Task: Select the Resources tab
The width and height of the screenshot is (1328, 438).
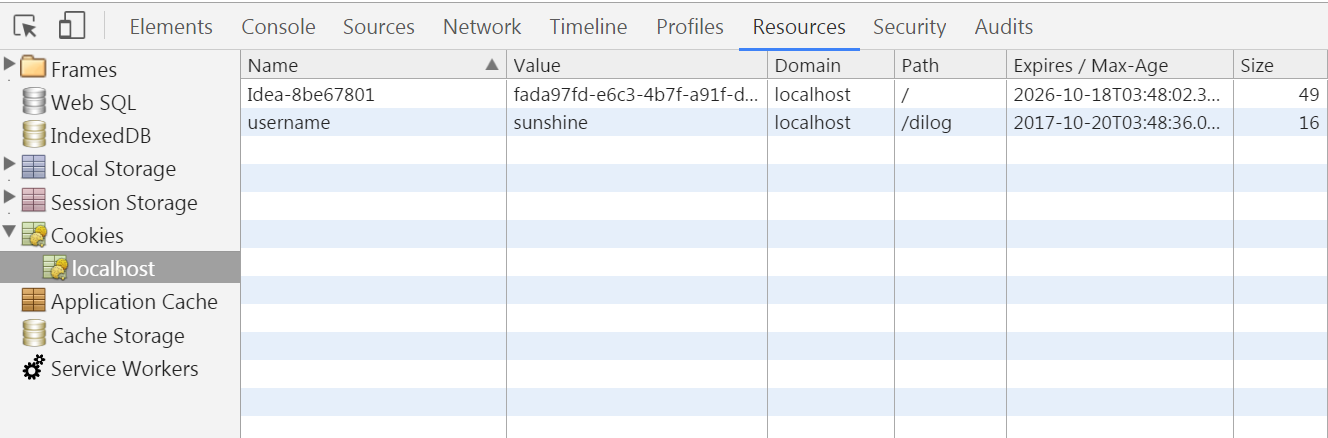Action: (799, 27)
